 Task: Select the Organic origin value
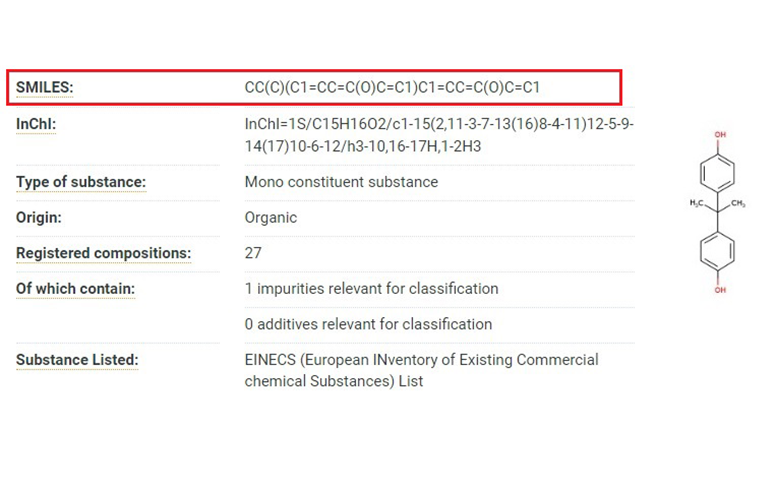(271, 217)
